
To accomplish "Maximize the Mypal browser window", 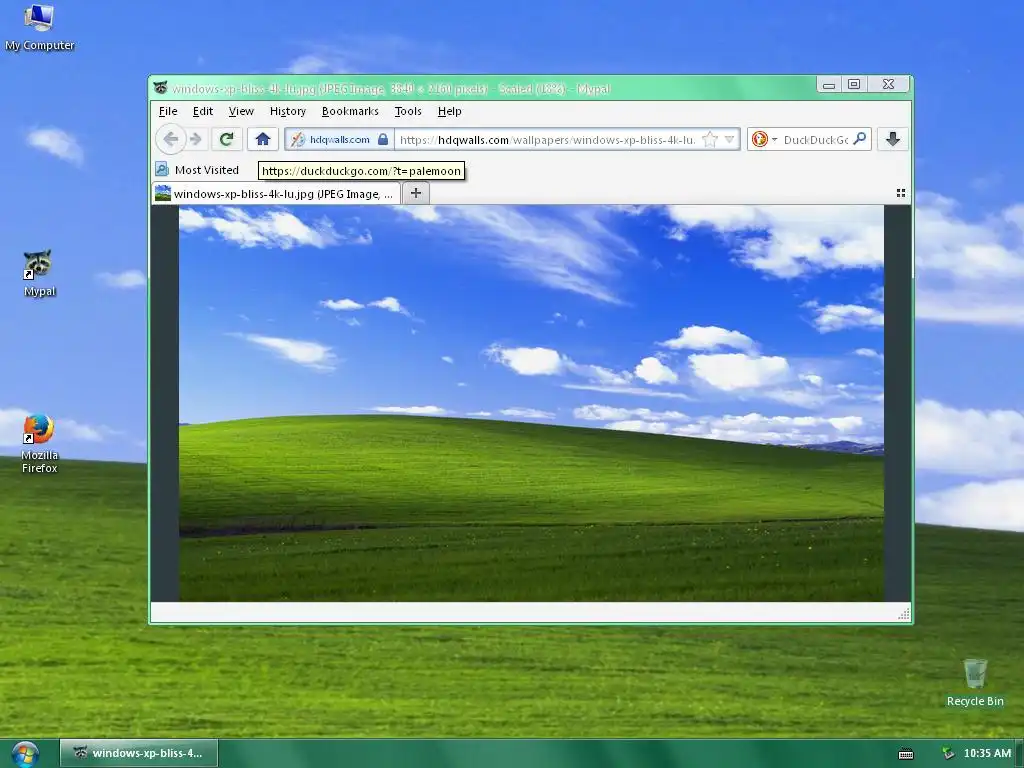I will point(854,84).
